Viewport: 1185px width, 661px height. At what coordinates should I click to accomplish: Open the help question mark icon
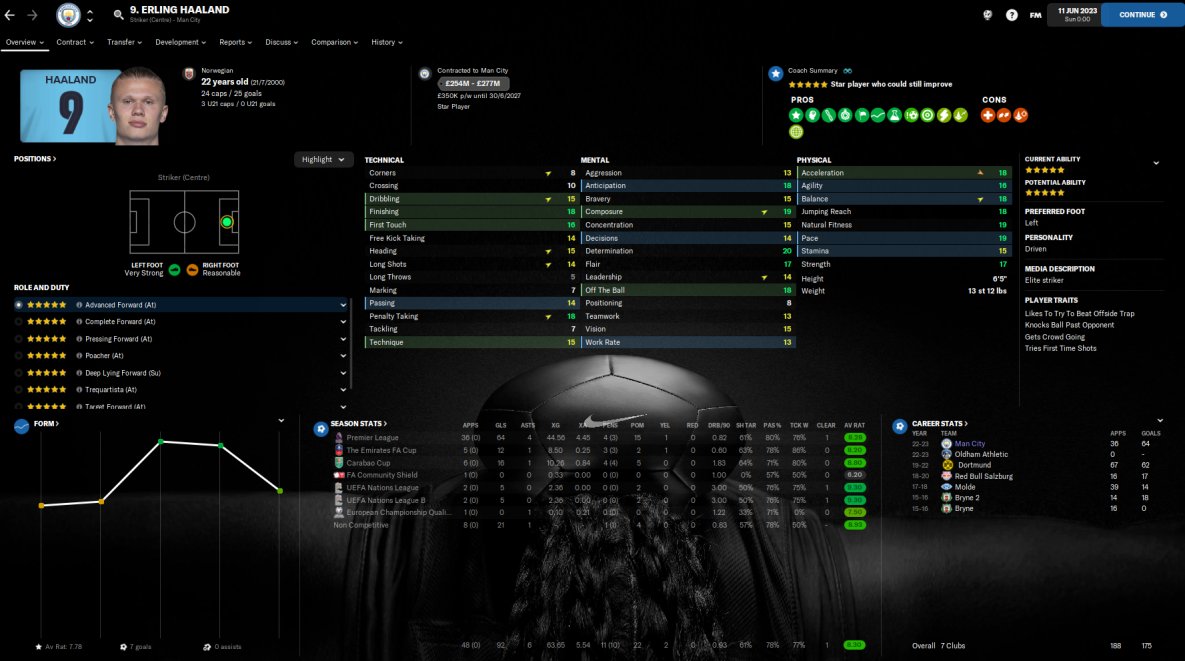(x=1011, y=15)
